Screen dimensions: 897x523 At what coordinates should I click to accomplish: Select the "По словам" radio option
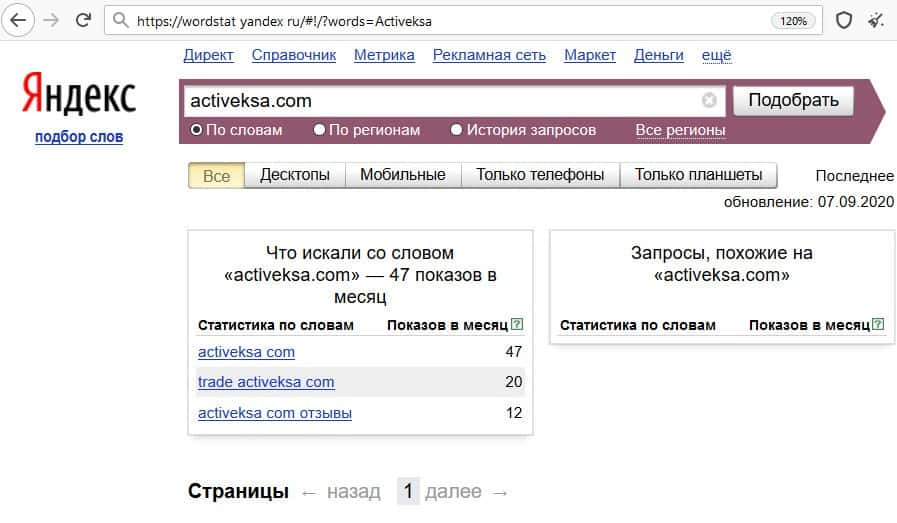[x=196, y=130]
